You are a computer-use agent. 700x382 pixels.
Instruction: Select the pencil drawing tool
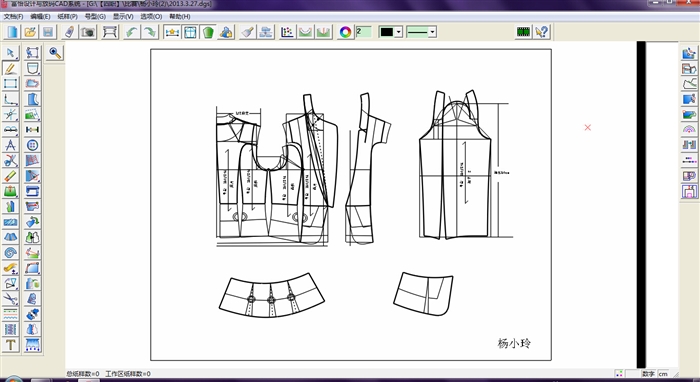coord(10,68)
